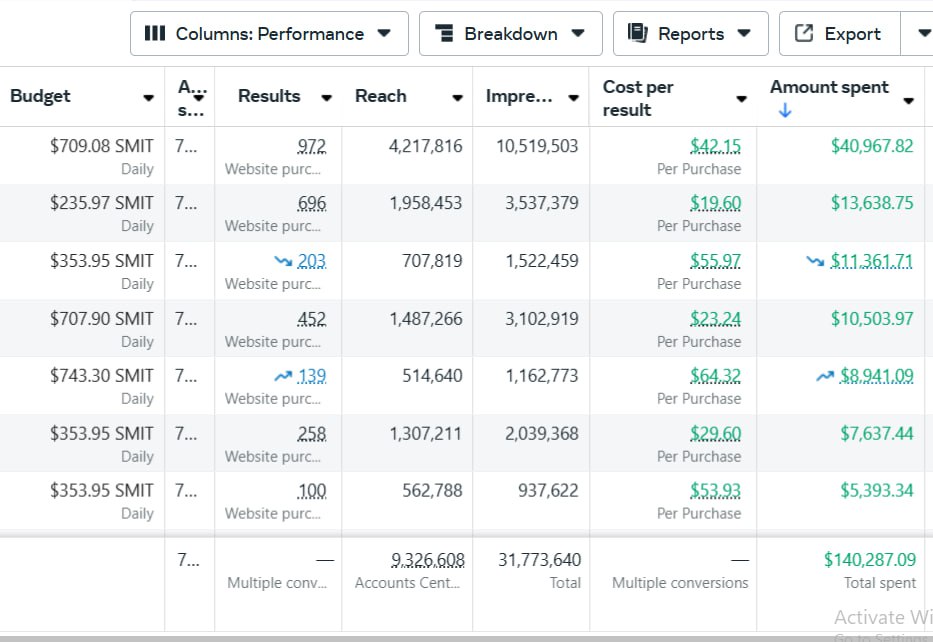This screenshot has width=933, height=642.
Task: Expand the Reach column header menu
Action: 457,98
